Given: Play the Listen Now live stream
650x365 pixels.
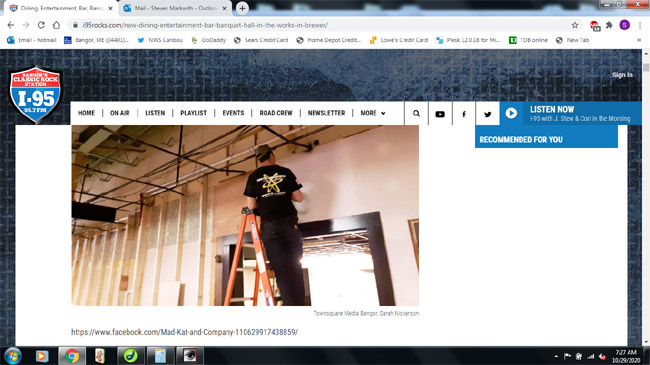Looking at the screenshot, I should (x=511, y=113).
